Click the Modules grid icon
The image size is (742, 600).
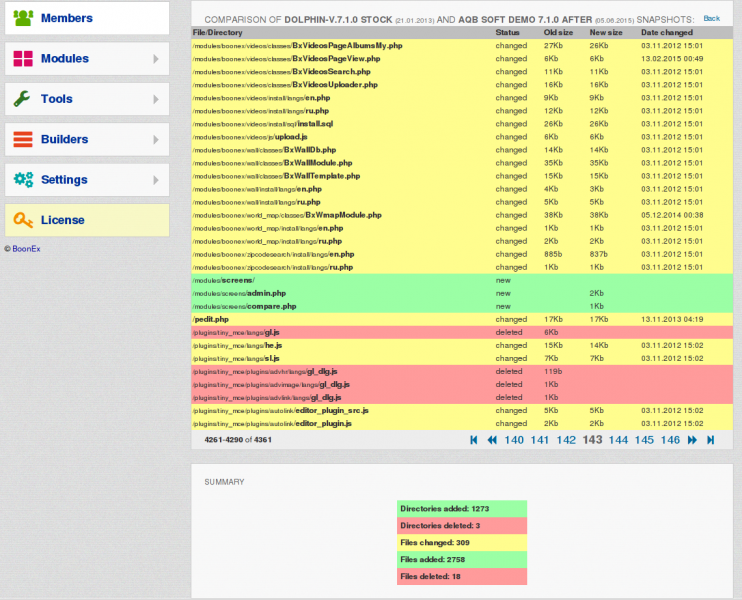click(23, 59)
